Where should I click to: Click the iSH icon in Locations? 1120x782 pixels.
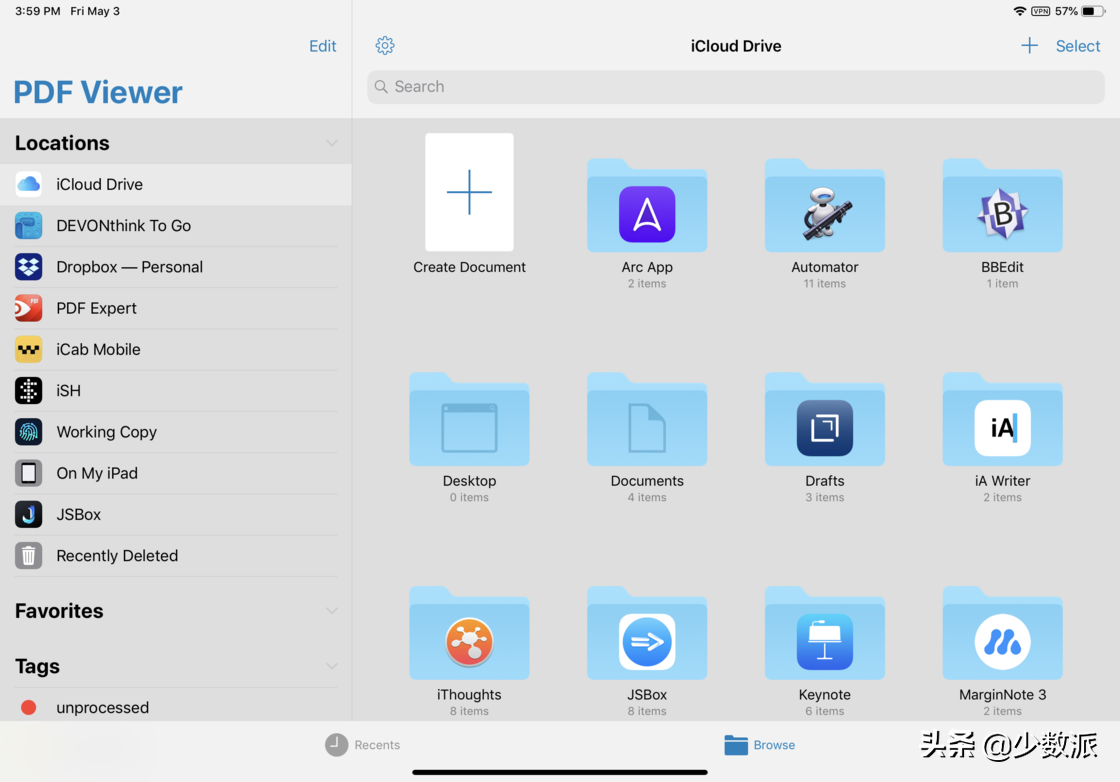click(29, 391)
